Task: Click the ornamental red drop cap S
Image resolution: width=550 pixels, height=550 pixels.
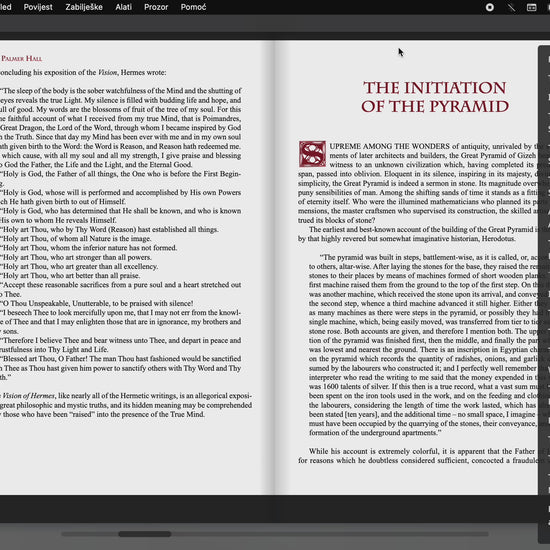Action: click(312, 154)
